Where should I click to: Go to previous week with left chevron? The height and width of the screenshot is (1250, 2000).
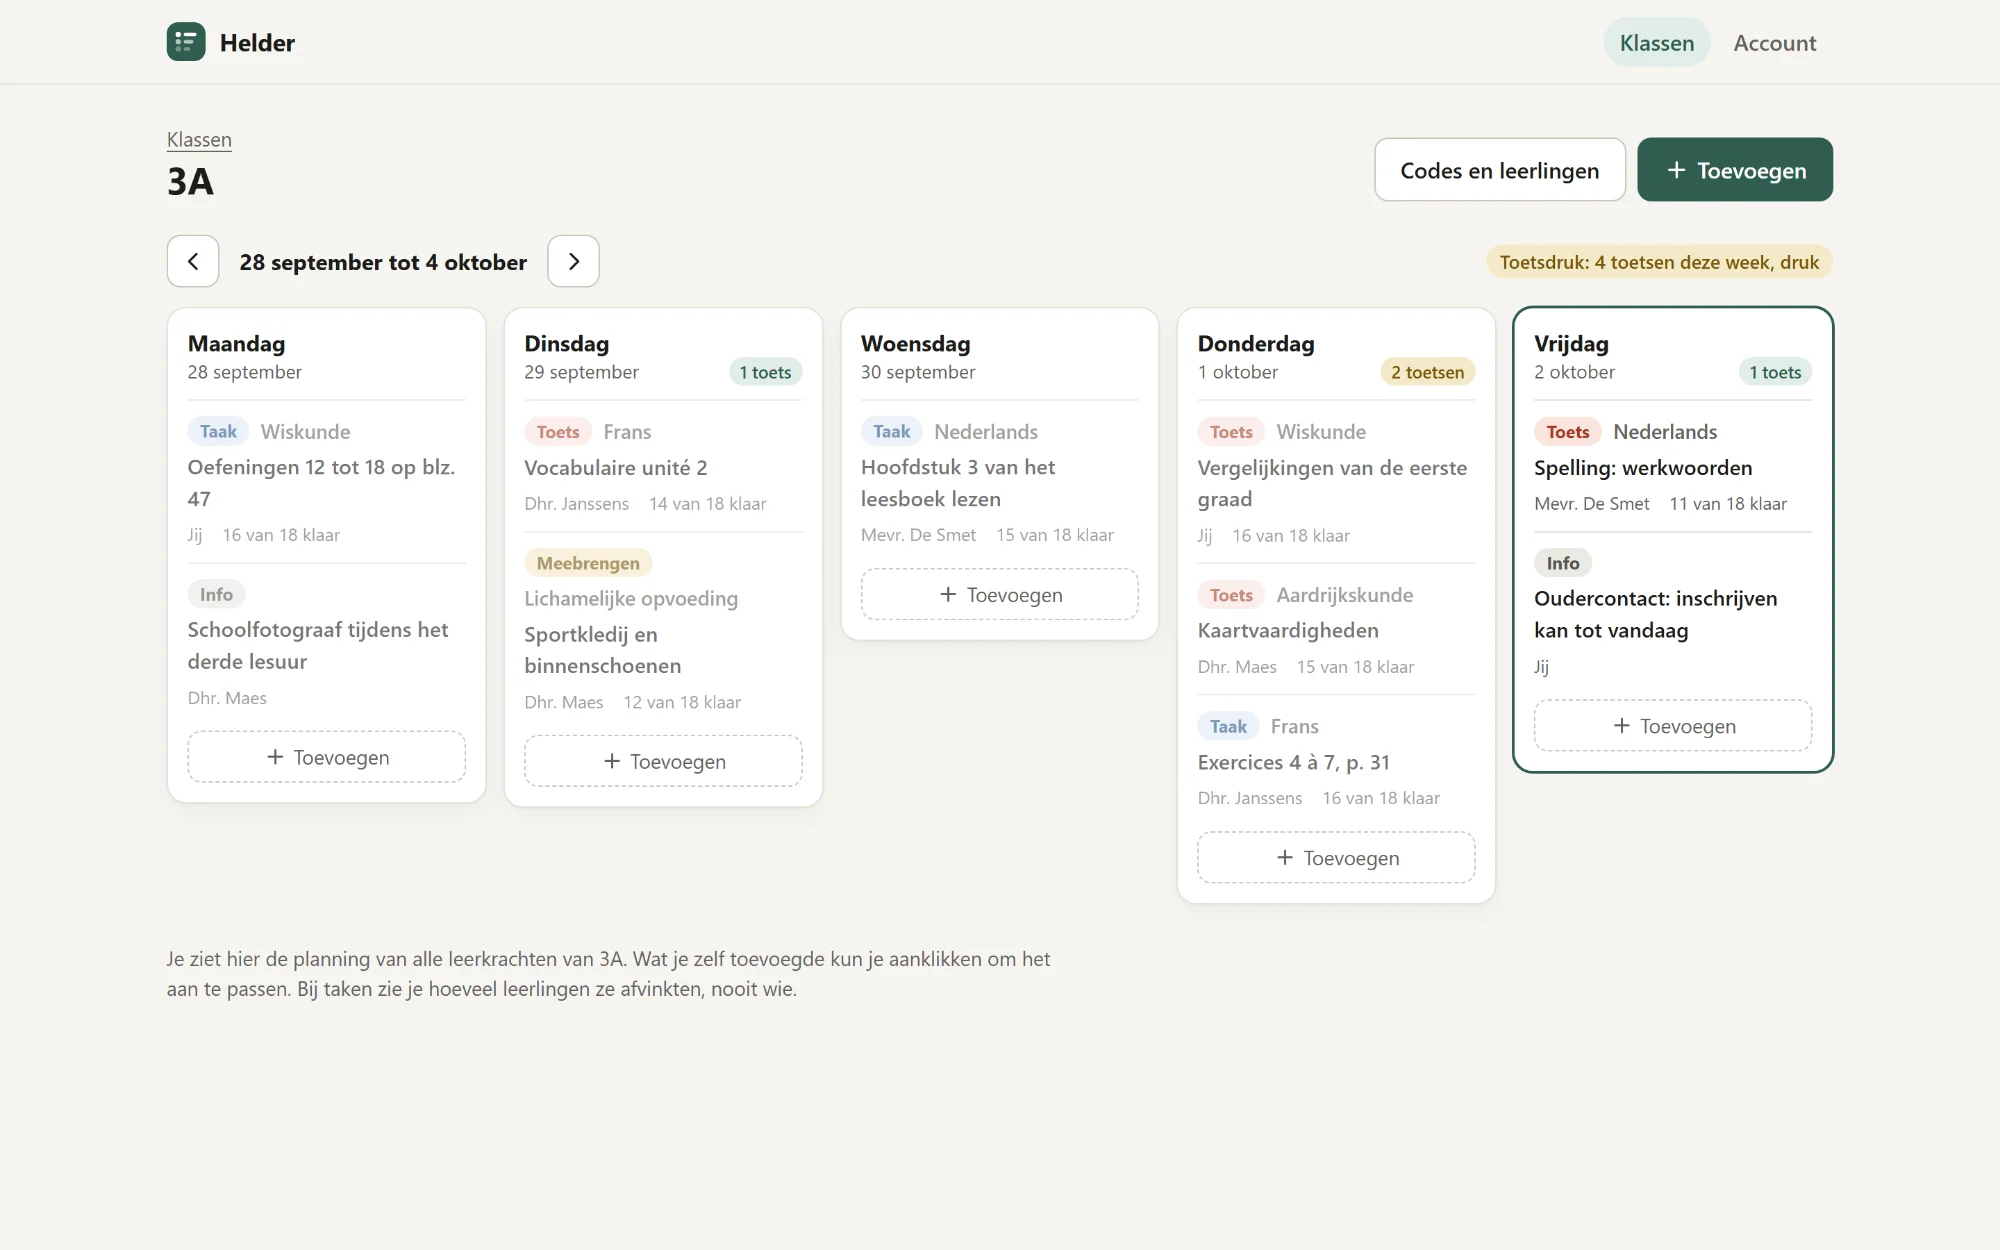click(x=193, y=261)
